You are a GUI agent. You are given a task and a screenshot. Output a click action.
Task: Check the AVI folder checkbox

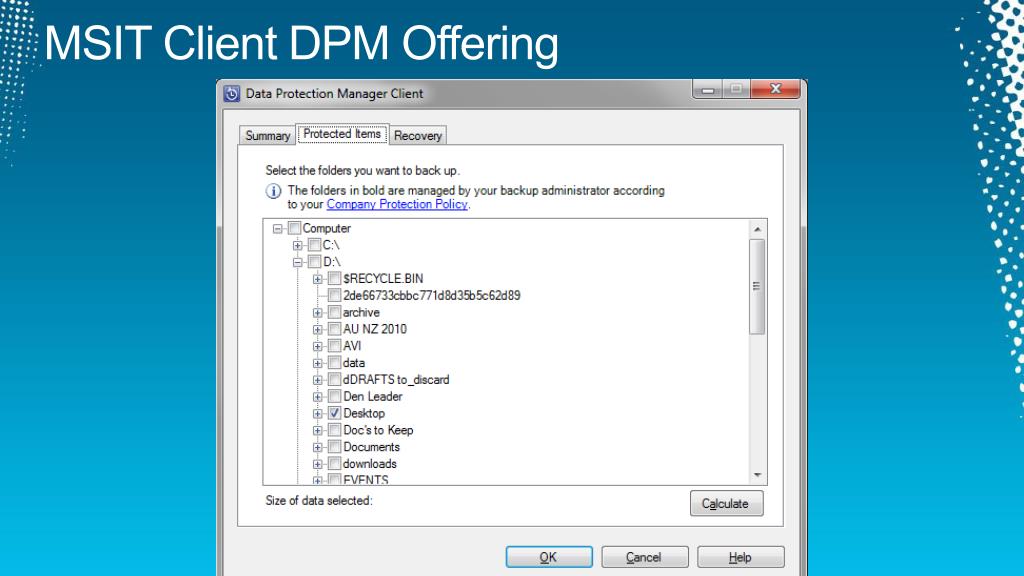click(334, 346)
